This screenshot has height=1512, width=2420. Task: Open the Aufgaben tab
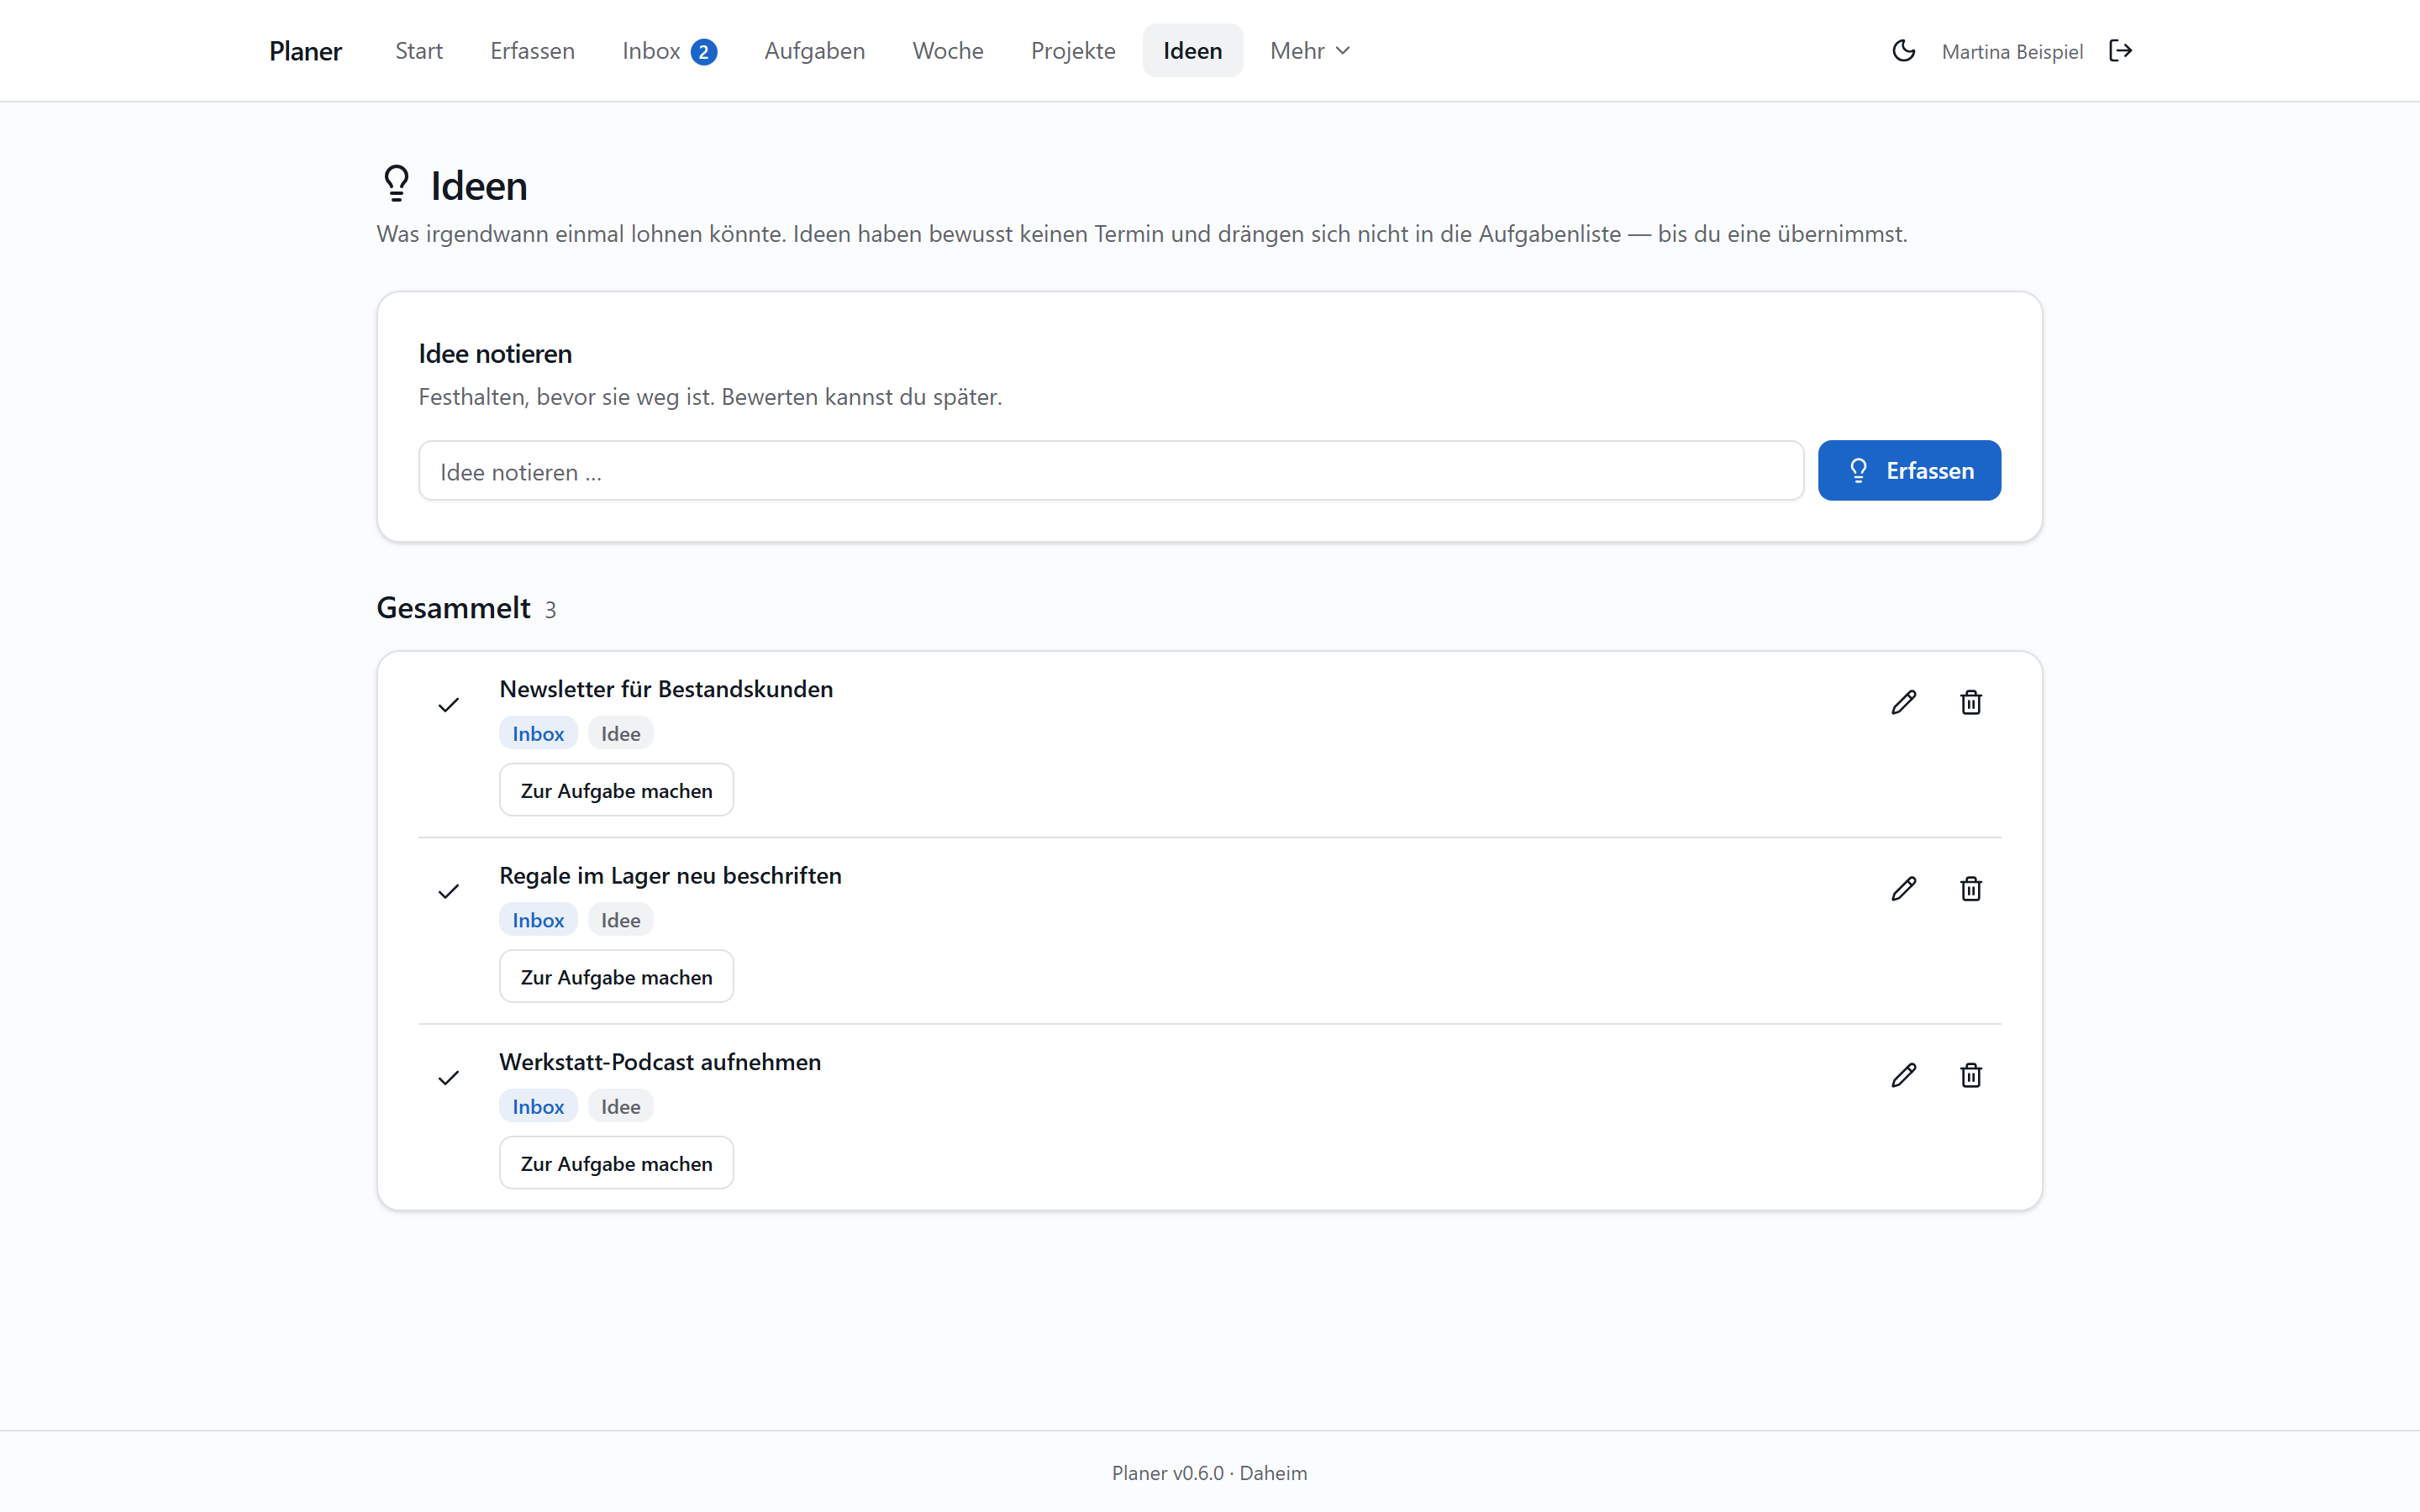814,51
